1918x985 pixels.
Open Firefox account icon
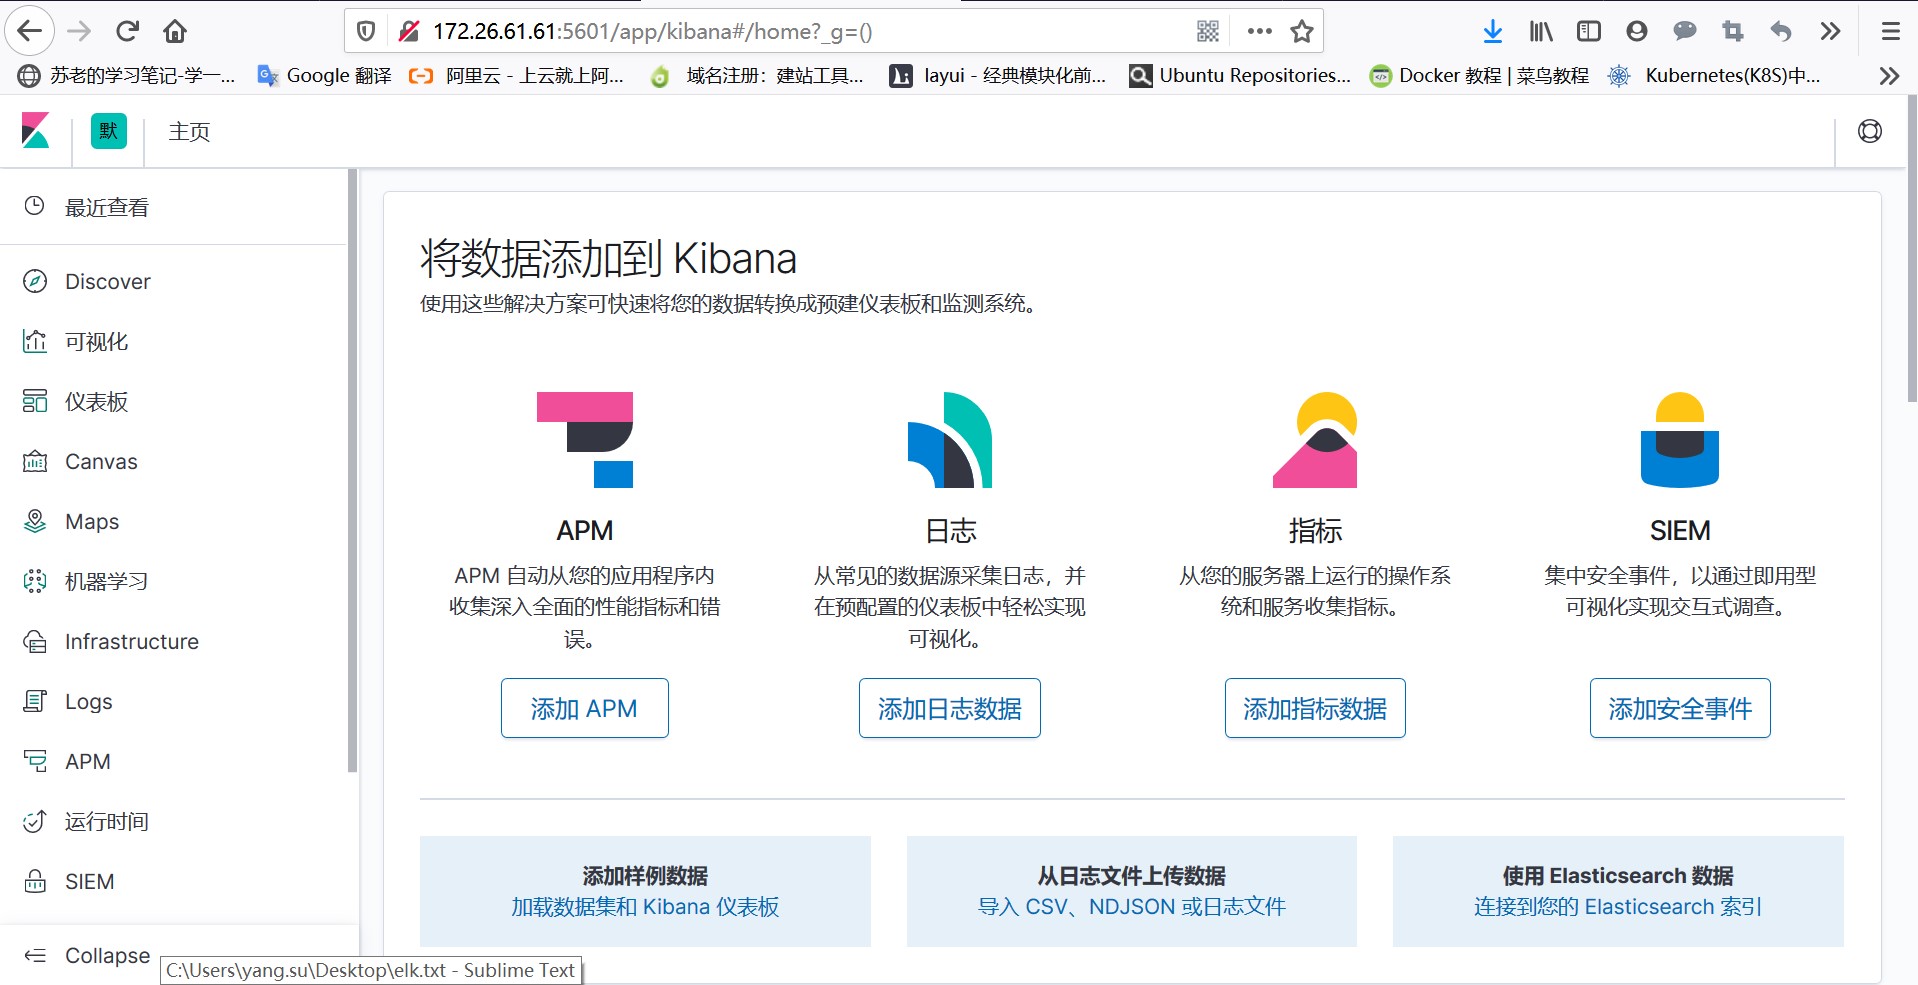pyautogui.click(x=1636, y=31)
